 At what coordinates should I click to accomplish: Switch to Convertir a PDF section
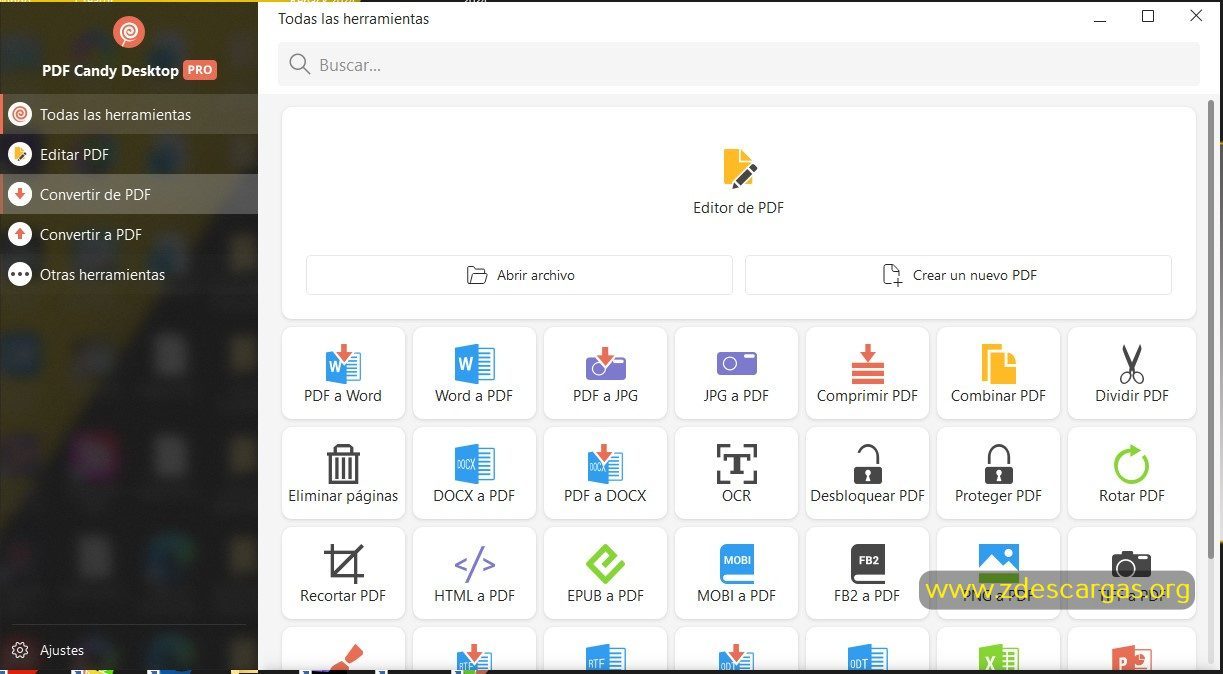pos(129,234)
